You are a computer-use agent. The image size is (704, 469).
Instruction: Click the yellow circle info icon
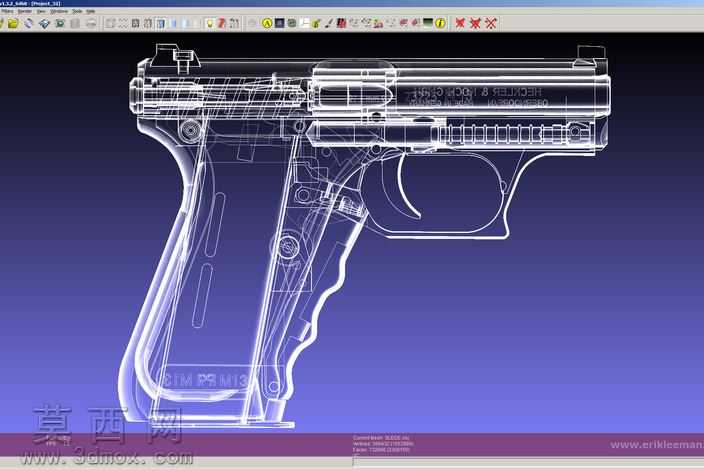click(x=440, y=23)
